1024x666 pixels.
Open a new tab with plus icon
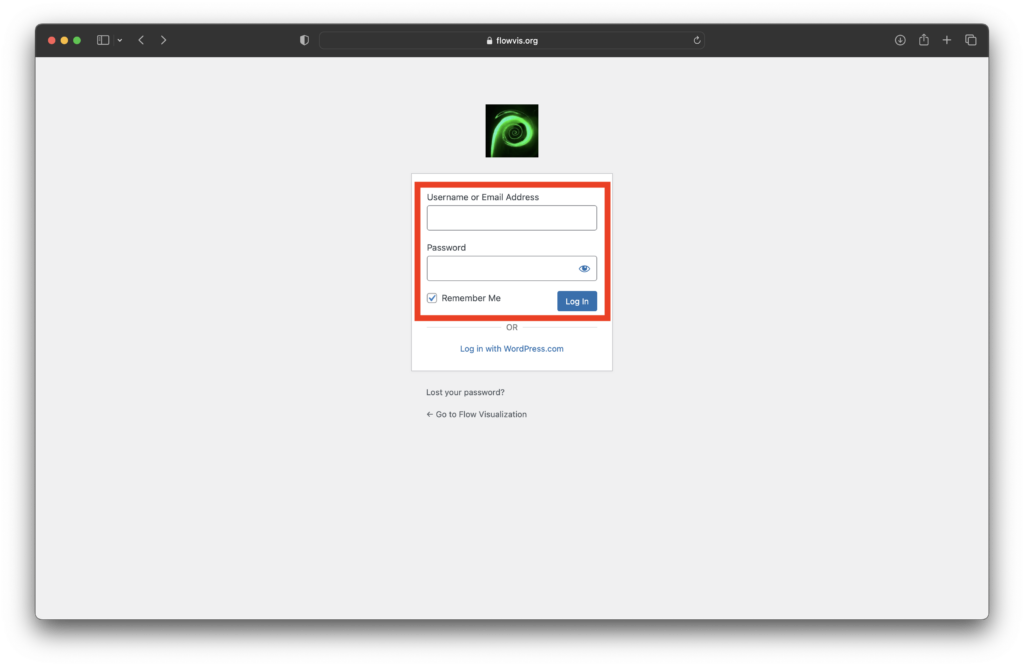coord(947,40)
